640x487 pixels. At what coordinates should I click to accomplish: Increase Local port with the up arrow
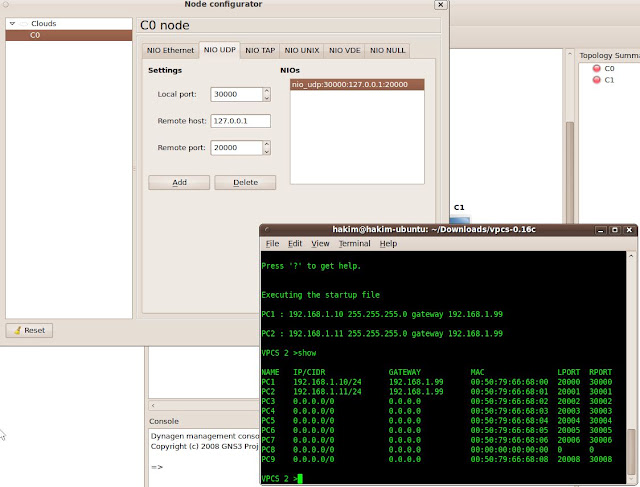click(x=267, y=91)
